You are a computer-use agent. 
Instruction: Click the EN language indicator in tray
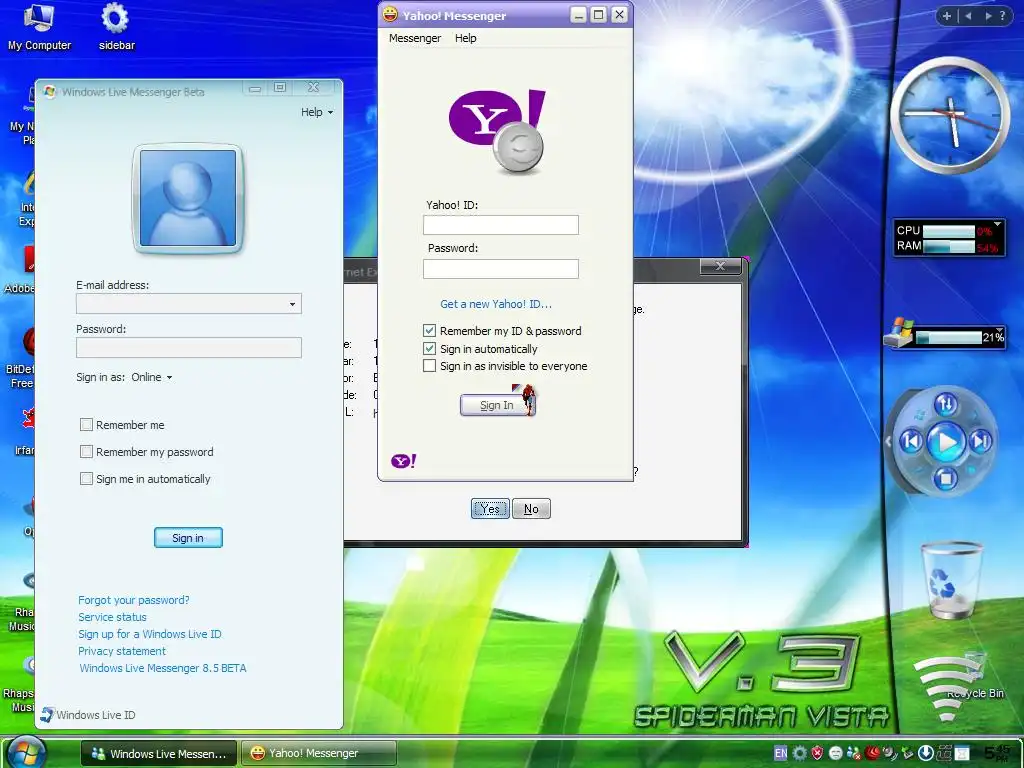coord(780,753)
